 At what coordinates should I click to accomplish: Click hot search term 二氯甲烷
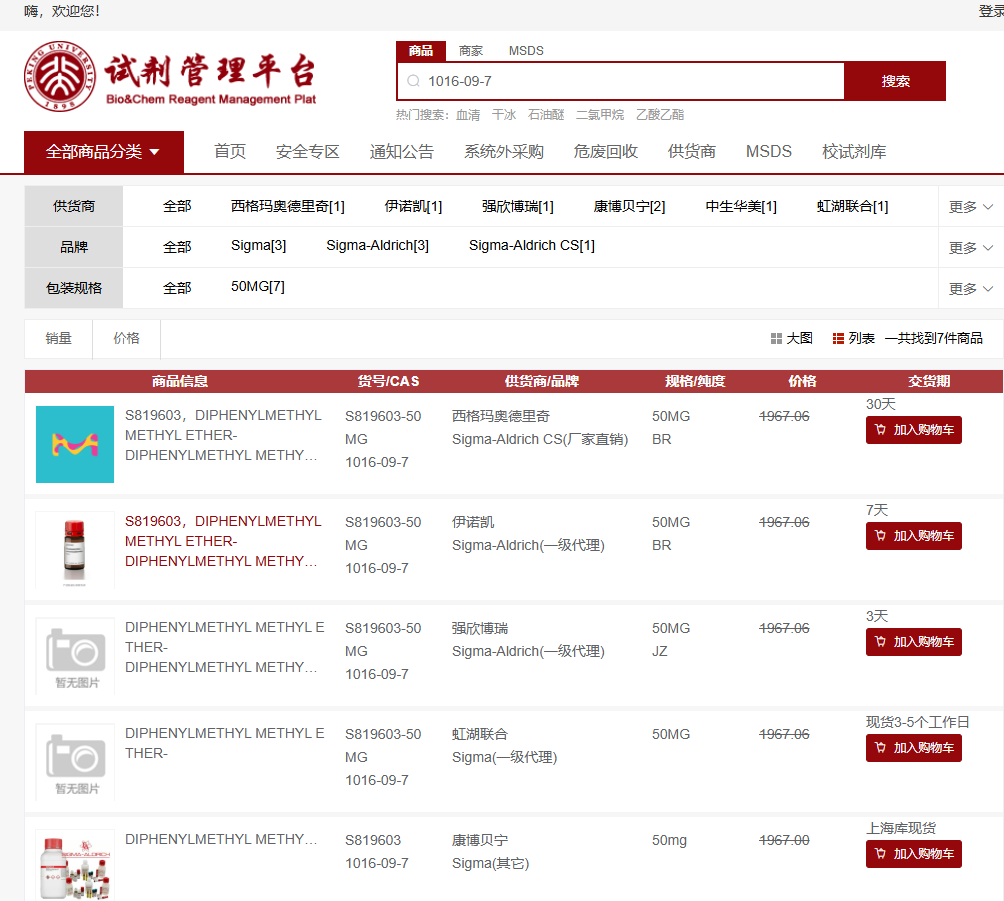pos(600,115)
